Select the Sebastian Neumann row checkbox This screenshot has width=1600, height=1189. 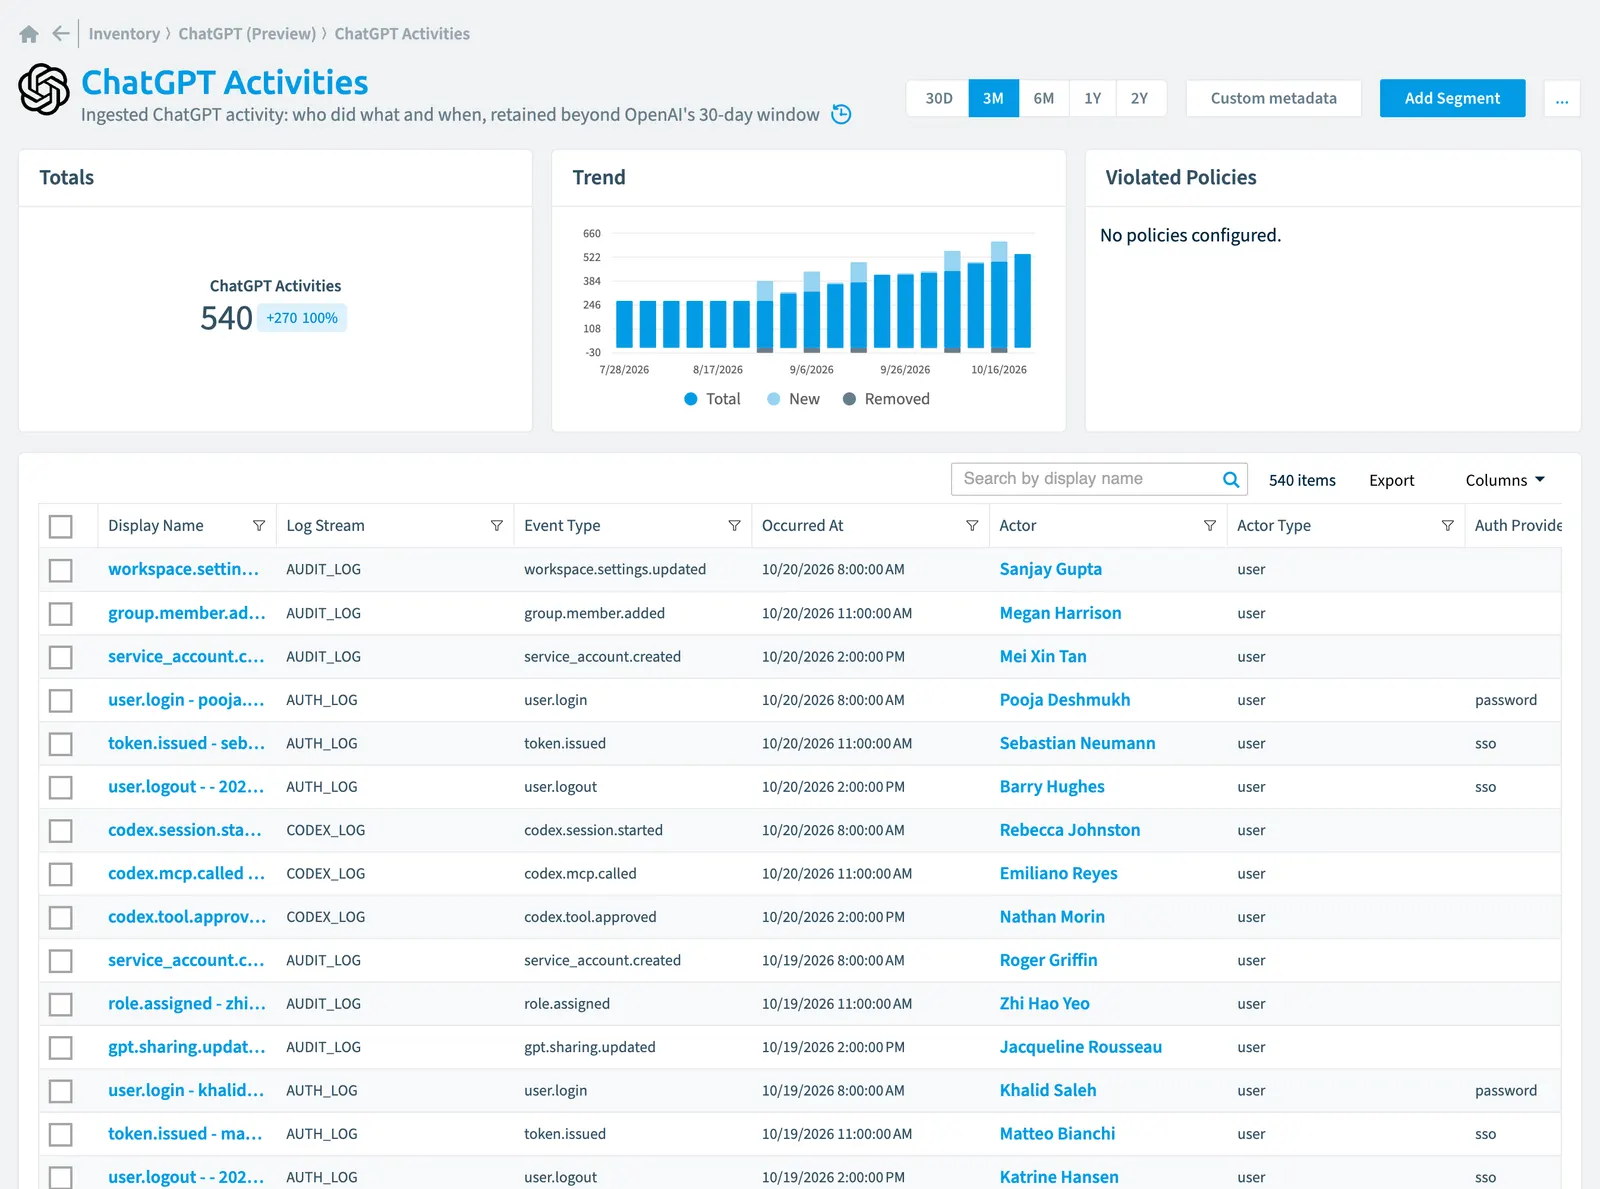point(61,744)
